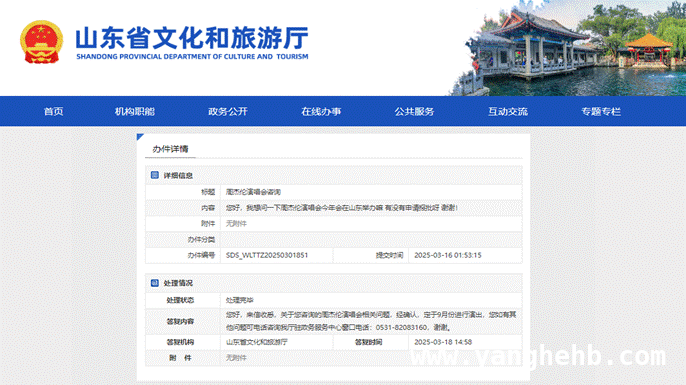Open the 互动交流 menu item
This screenshot has height=385, width=686.
508,112
